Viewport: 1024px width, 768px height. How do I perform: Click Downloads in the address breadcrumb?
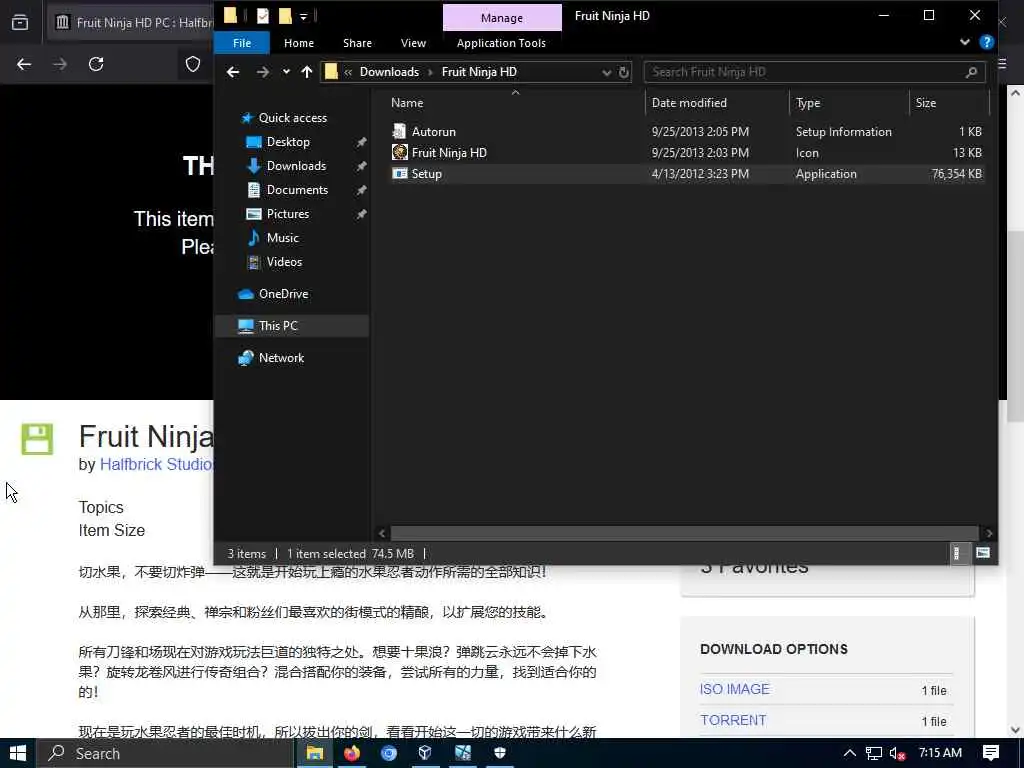click(x=389, y=72)
